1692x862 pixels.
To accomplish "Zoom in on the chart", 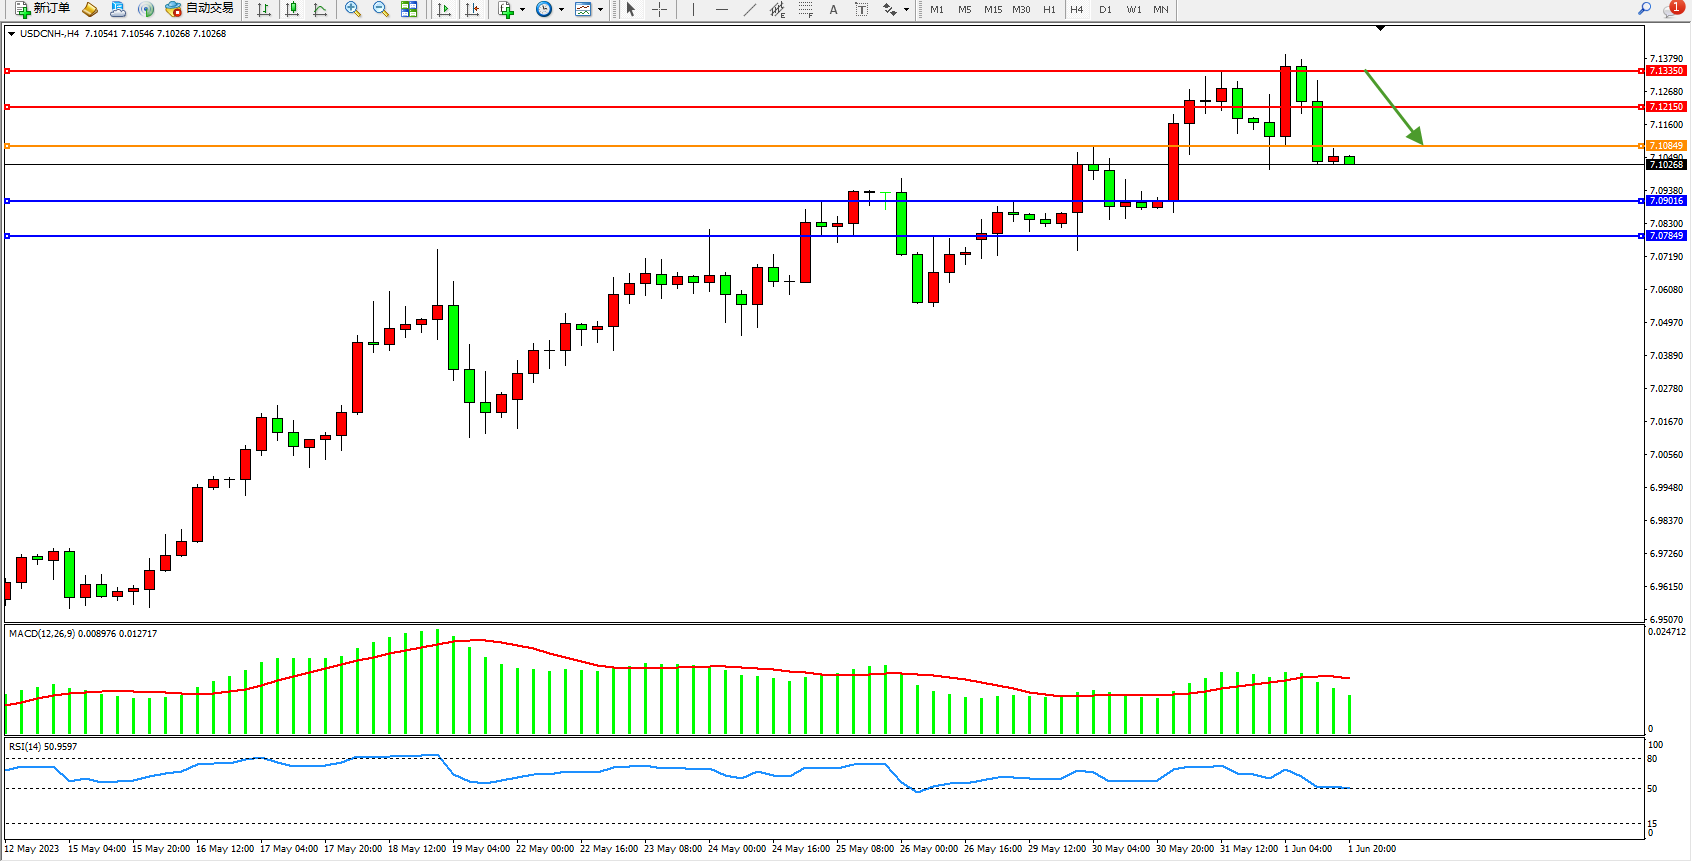I will [x=352, y=9].
